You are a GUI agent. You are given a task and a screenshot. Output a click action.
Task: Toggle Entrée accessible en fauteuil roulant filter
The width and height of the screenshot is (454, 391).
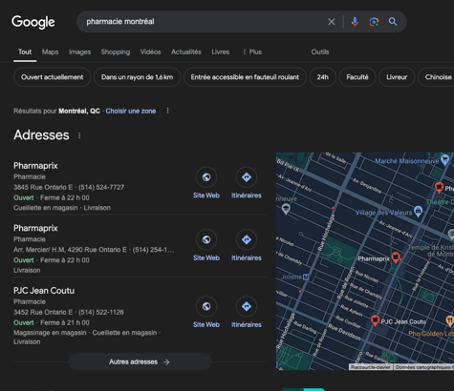coord(245,77)
